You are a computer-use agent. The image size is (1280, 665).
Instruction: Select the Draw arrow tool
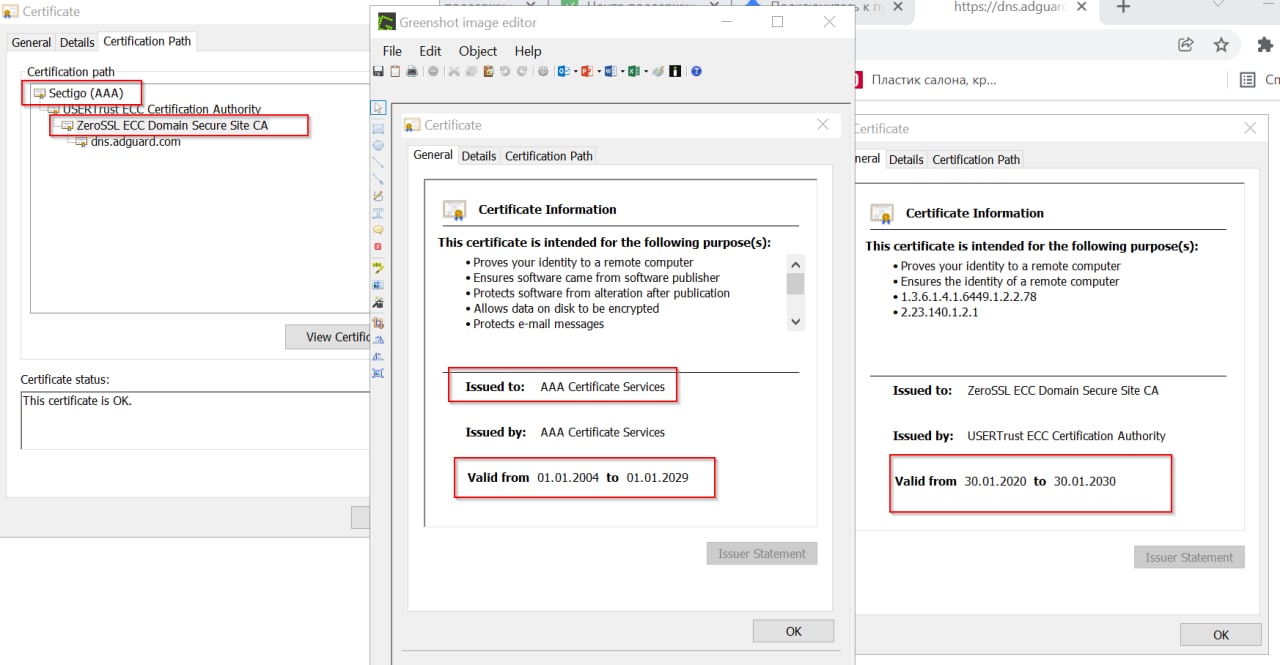point(378,179)
